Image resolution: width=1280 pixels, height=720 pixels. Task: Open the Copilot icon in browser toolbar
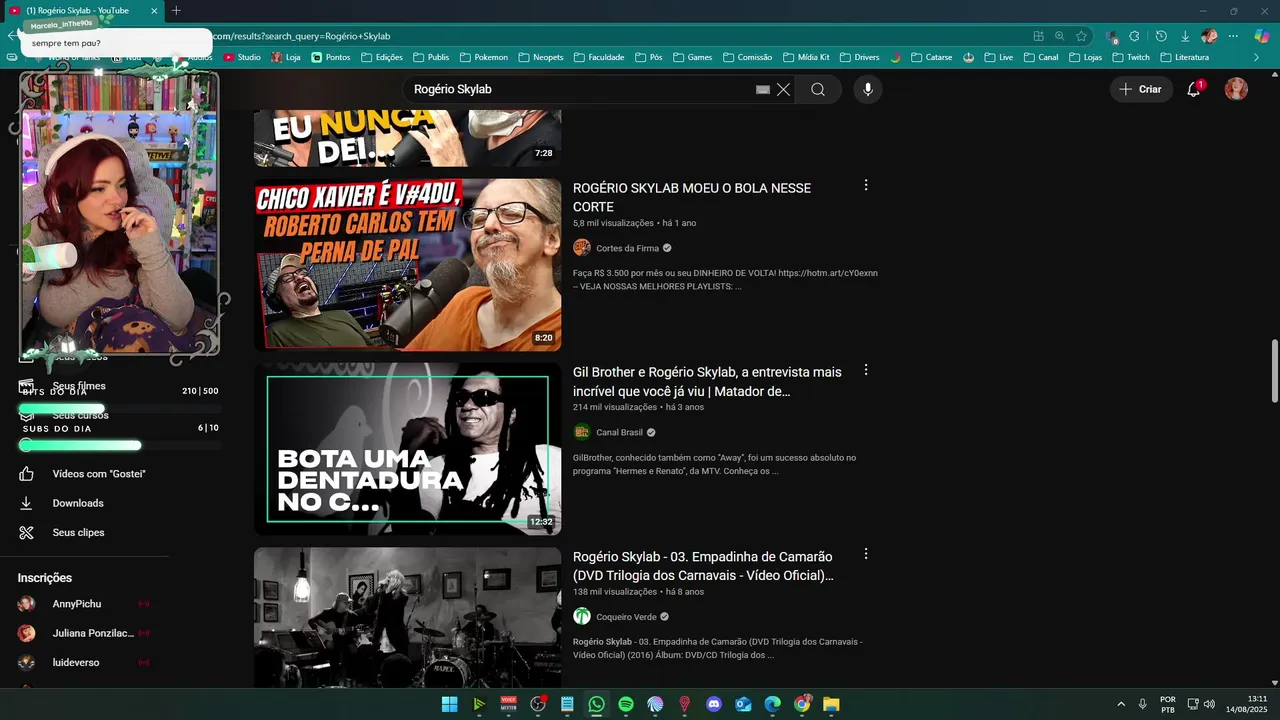[1261, 36]
